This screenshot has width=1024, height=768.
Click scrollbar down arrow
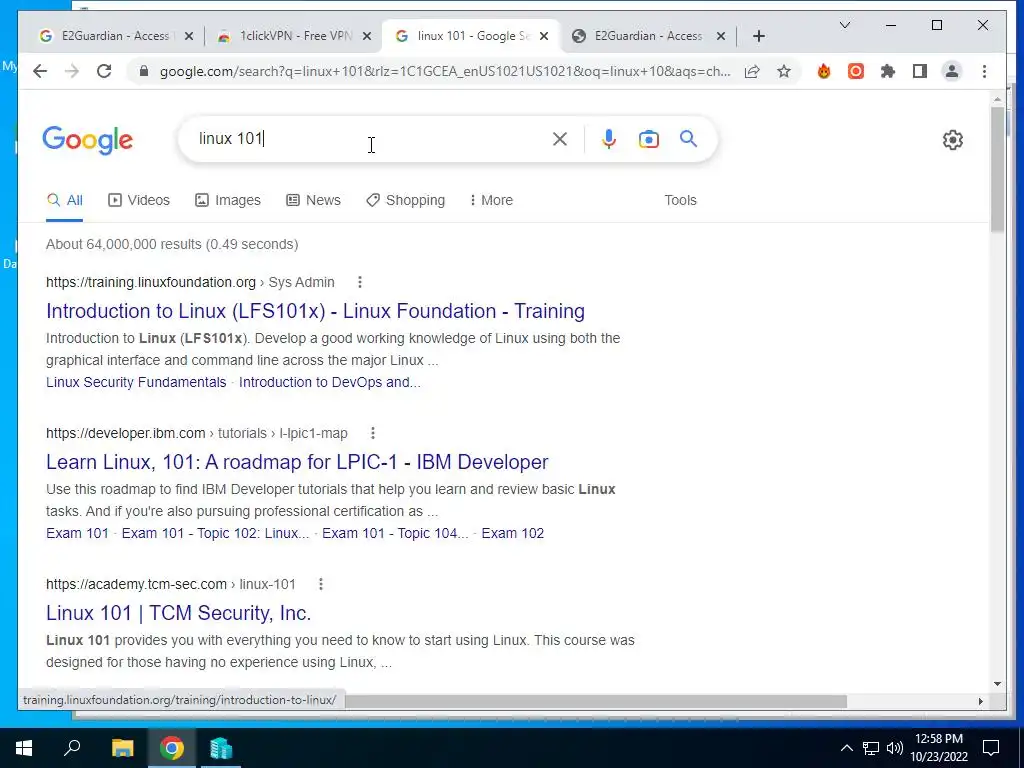coord(997,684)
